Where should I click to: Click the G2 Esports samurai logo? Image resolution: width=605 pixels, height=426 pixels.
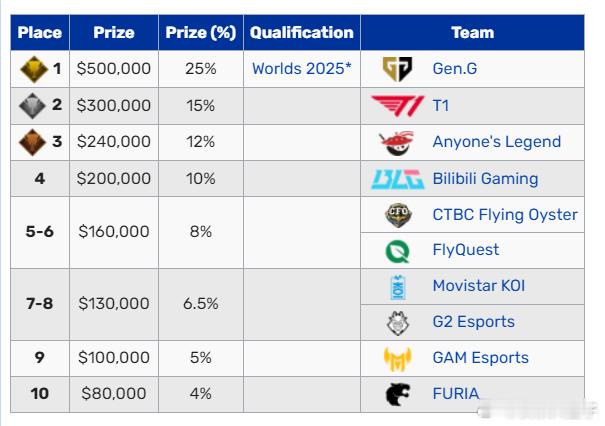[x=398, y=323]
